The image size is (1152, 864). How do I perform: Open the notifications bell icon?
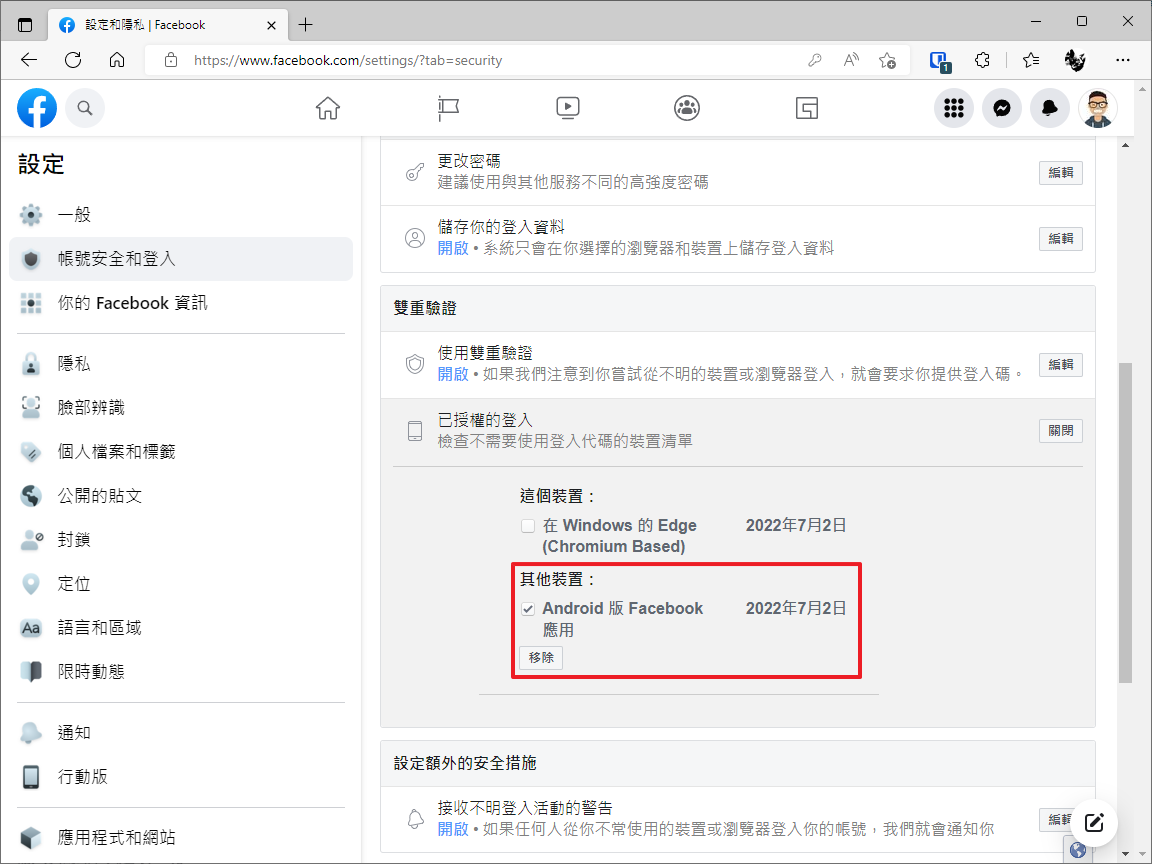1049,108
